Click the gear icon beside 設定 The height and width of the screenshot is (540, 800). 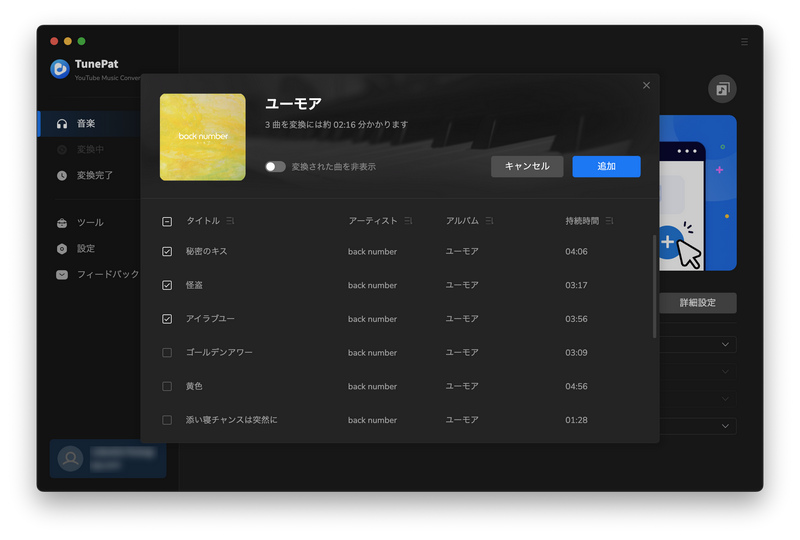pyautogui.click(x=62, y=249)
